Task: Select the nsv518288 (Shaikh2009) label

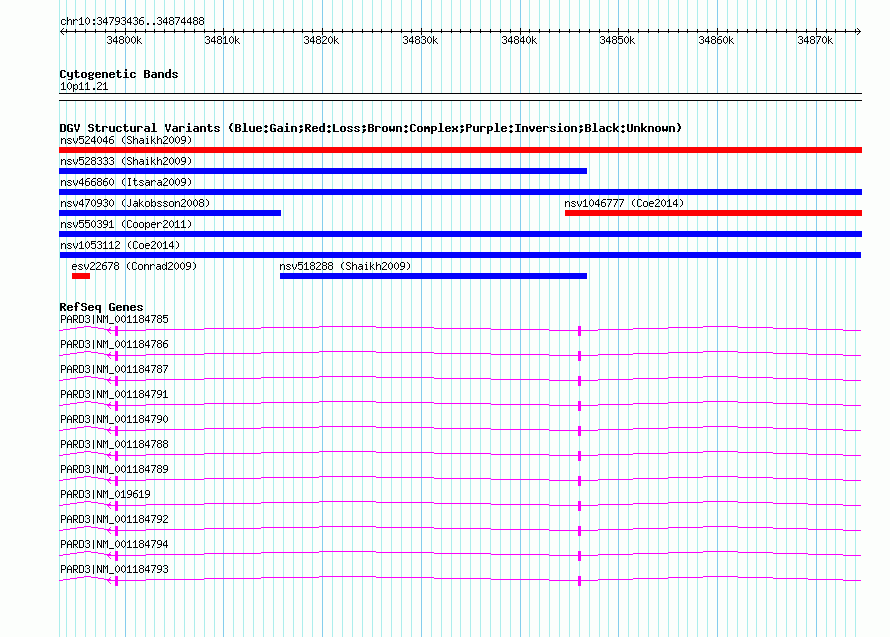Action: click(x=345, y=266)
